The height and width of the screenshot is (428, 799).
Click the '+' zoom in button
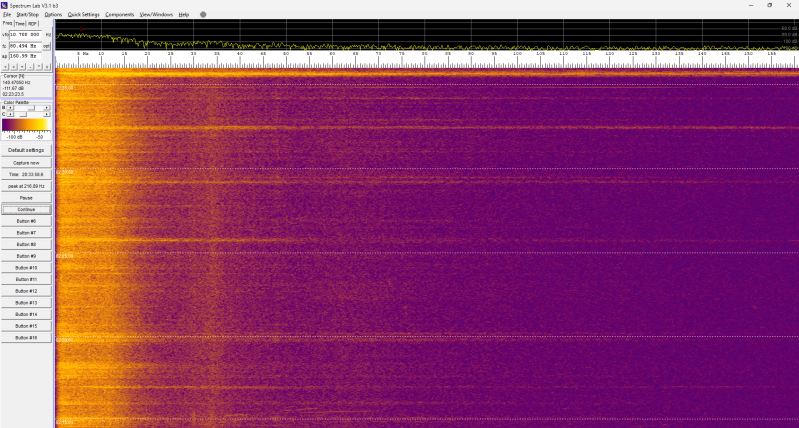tap(22, 67)
